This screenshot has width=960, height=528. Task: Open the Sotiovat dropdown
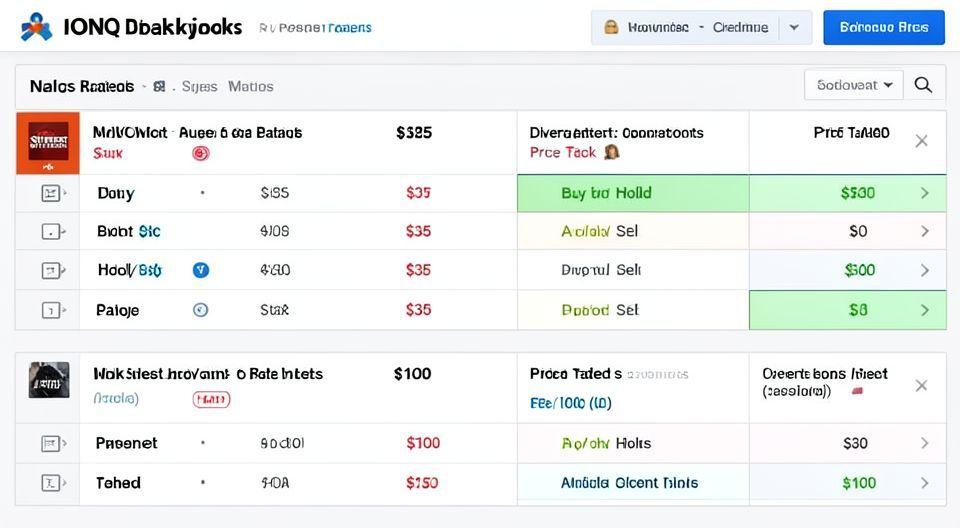853,85
